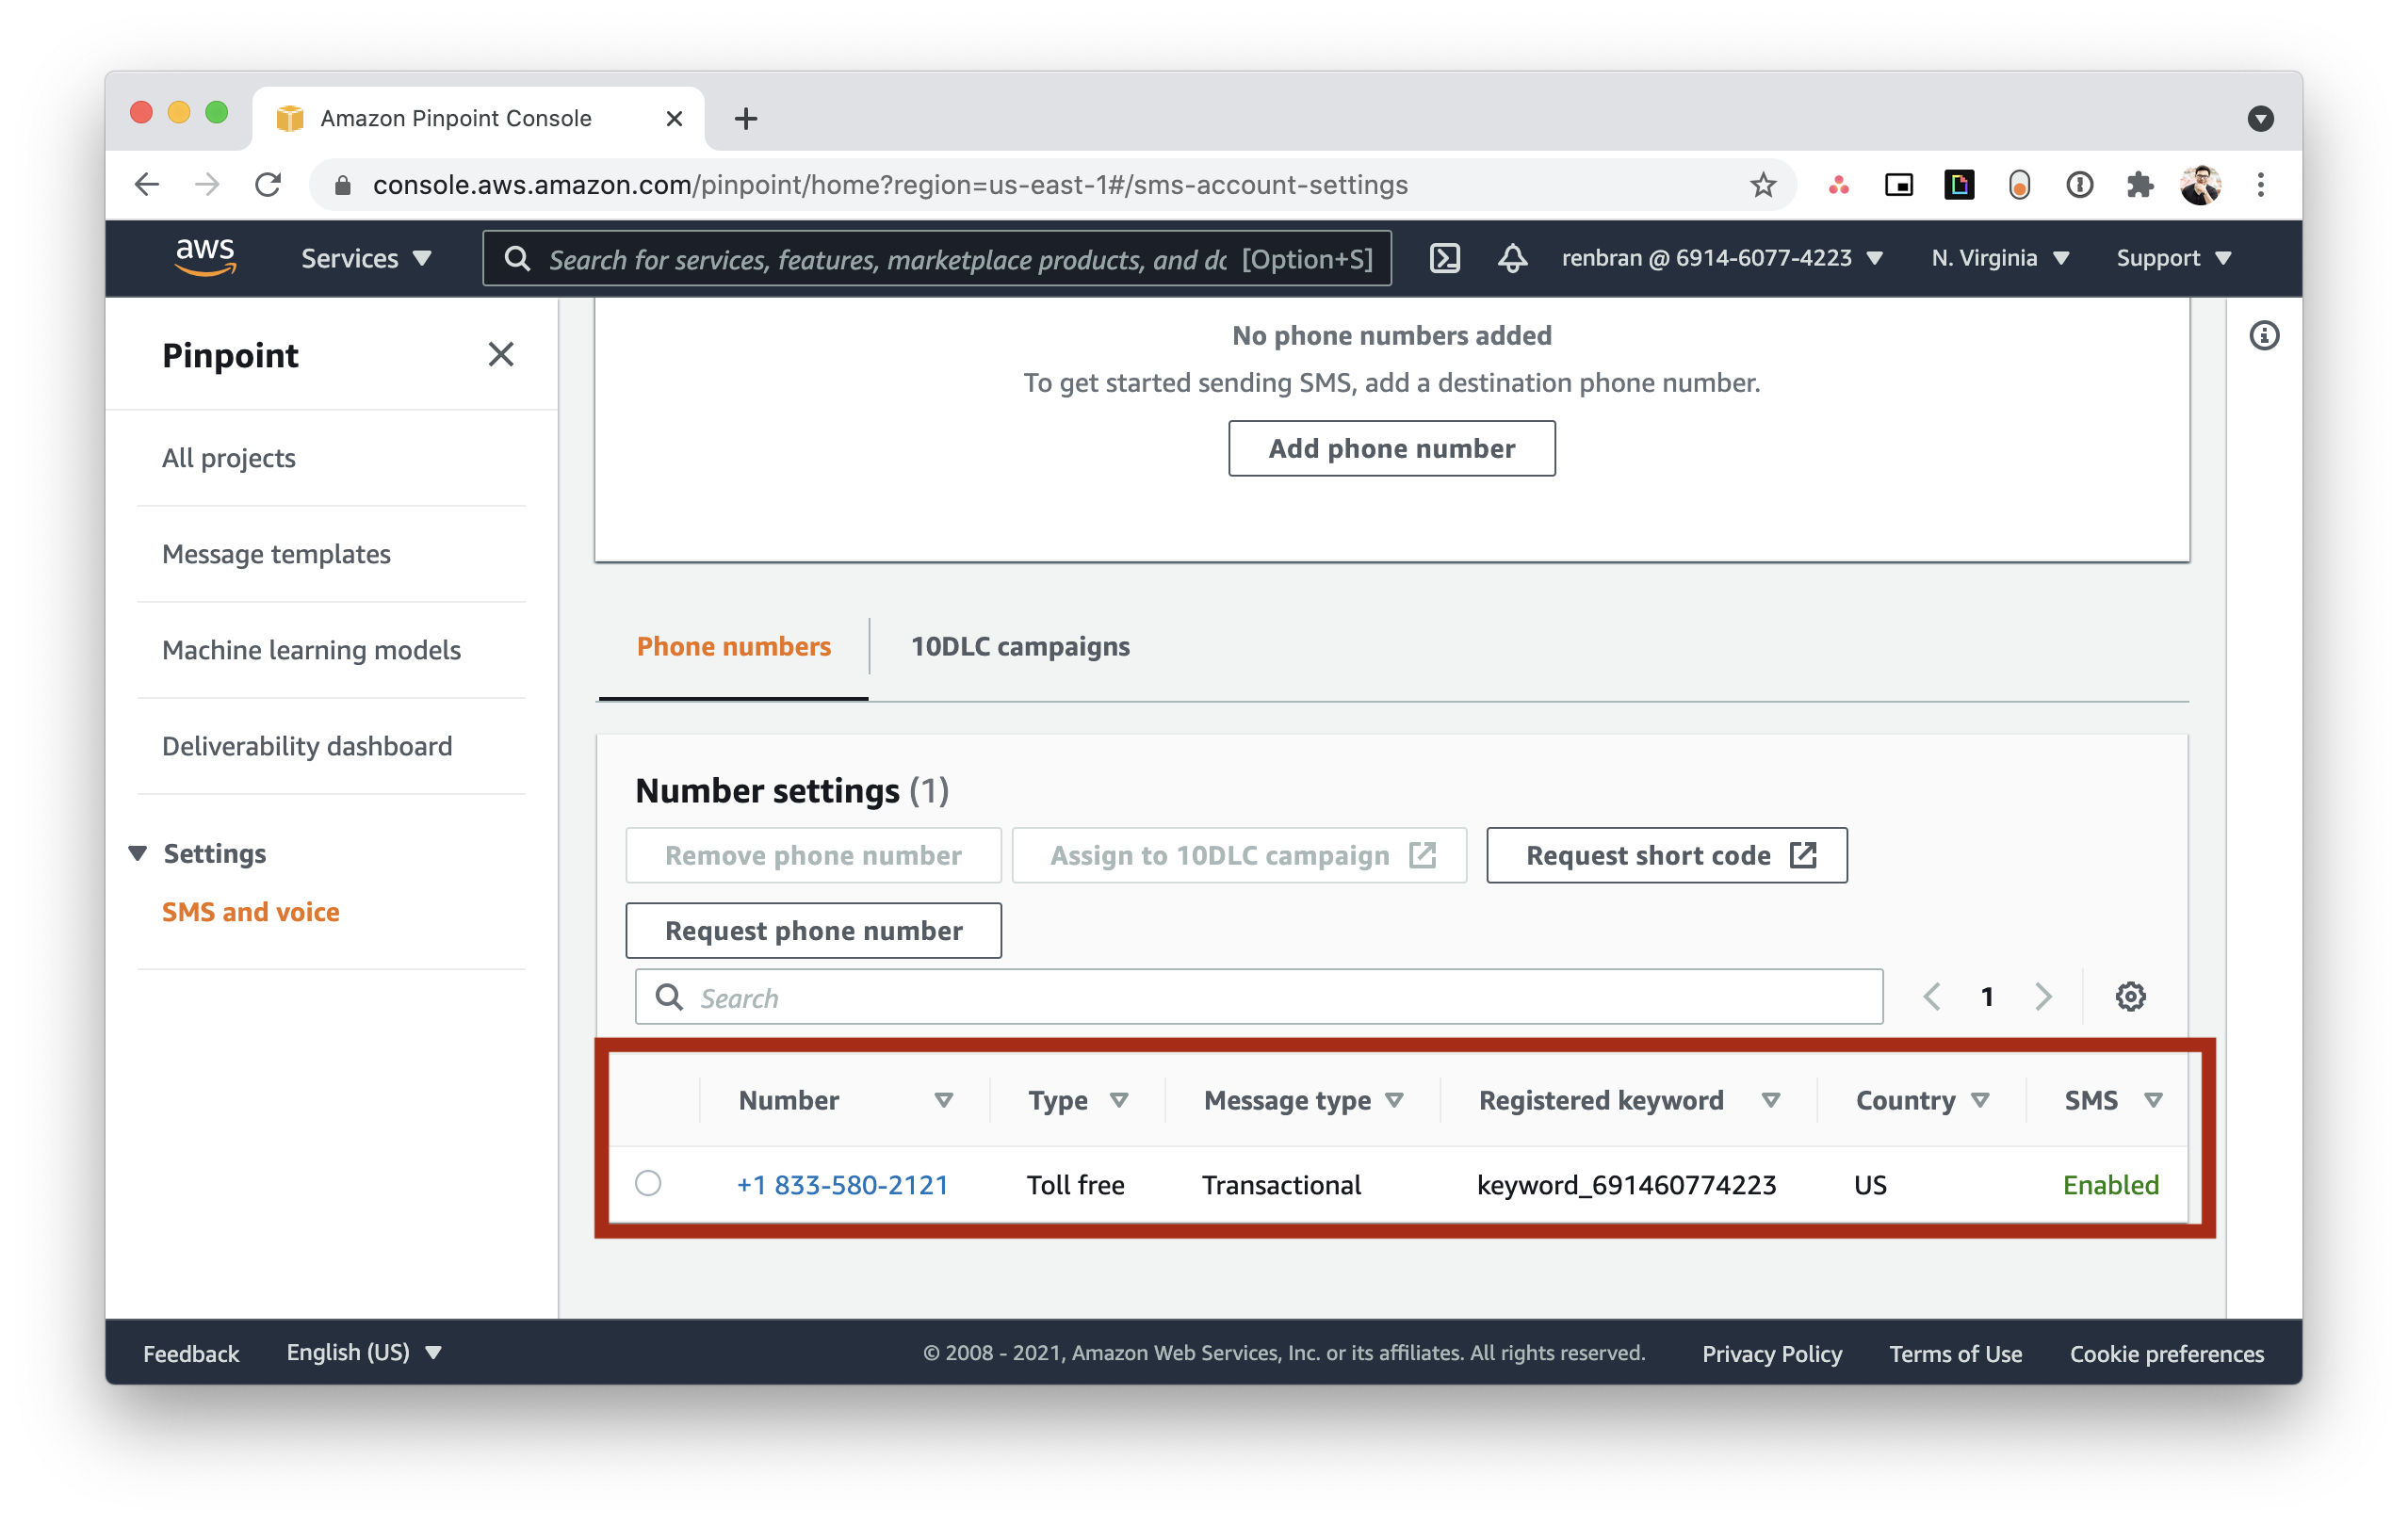This screenshot has width=2408, height=1524.
Task: Bookmark the page using the star icon
Action: (x=1761, y=184)
